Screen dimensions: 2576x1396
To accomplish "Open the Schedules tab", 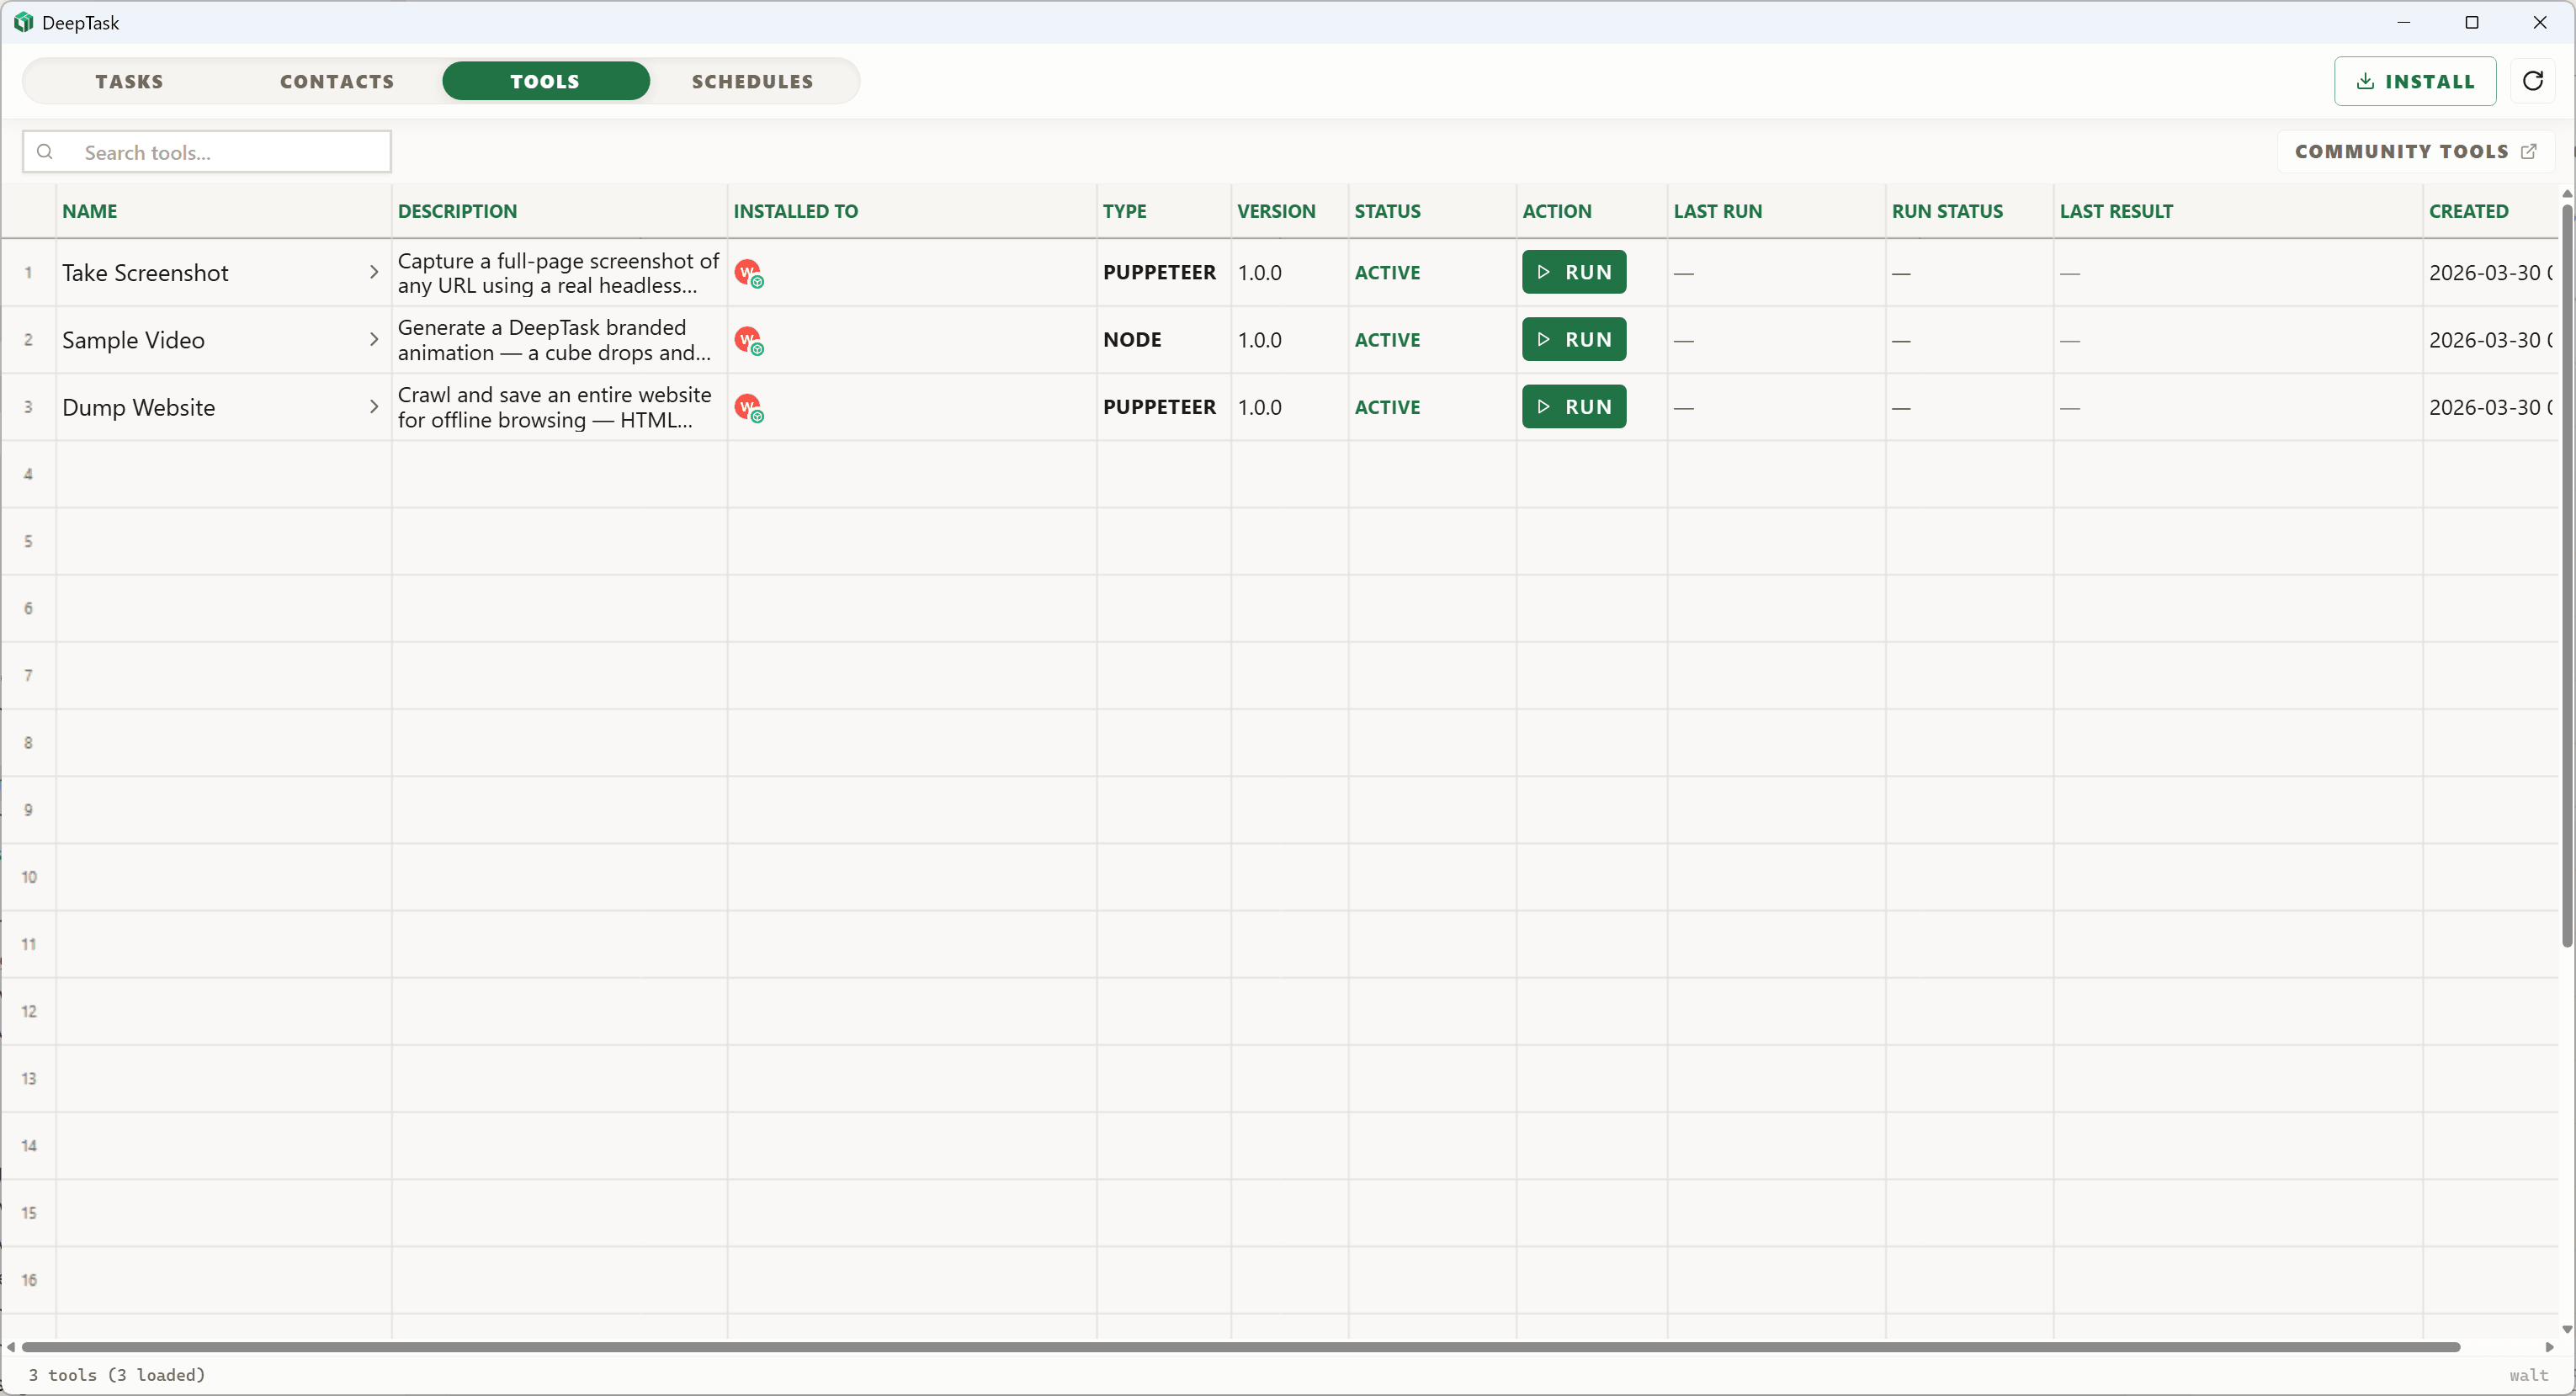I will [x=752, y=81].
